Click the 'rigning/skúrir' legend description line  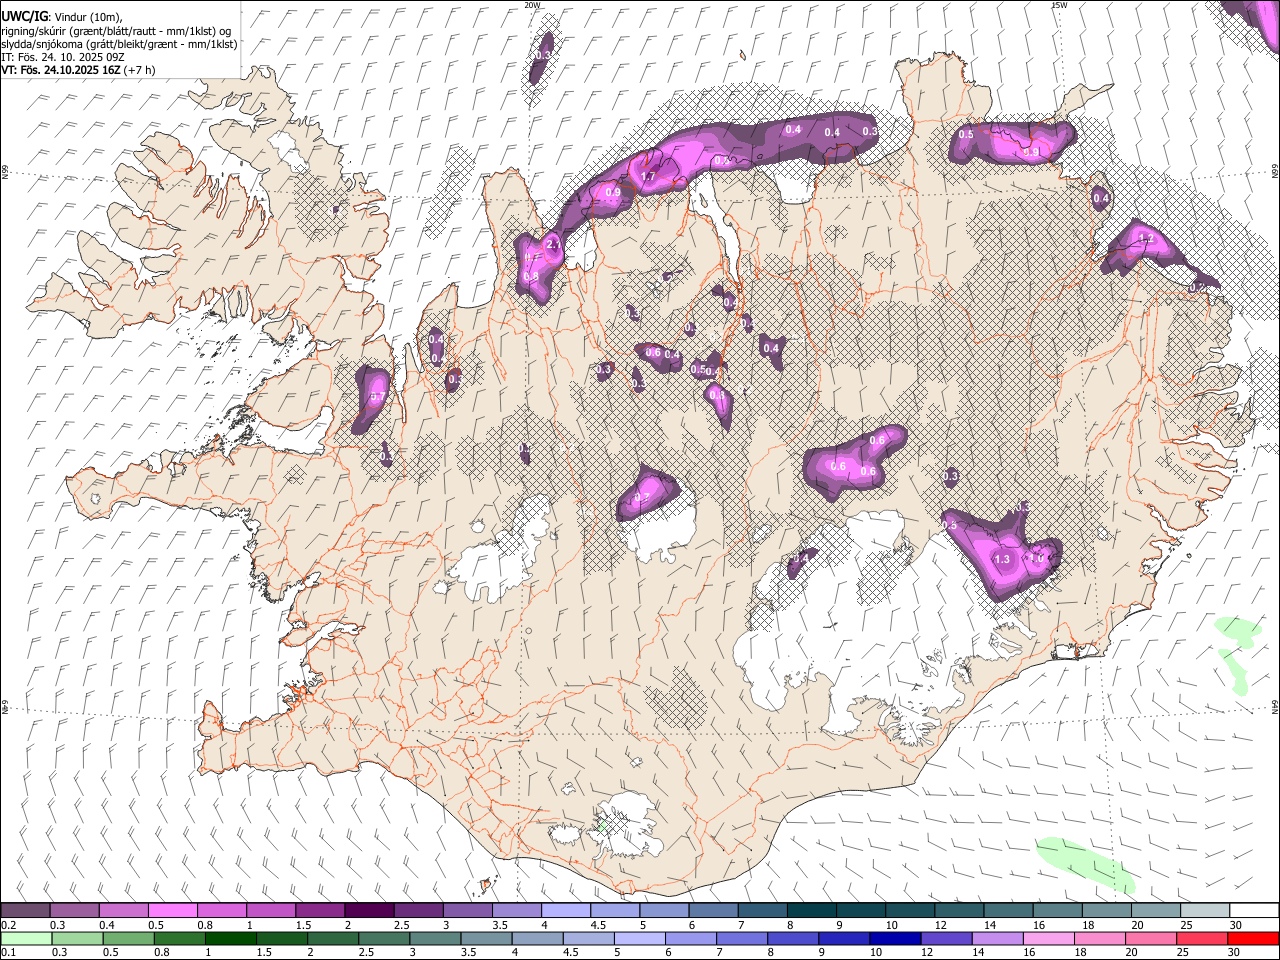[x=116, y=30]
